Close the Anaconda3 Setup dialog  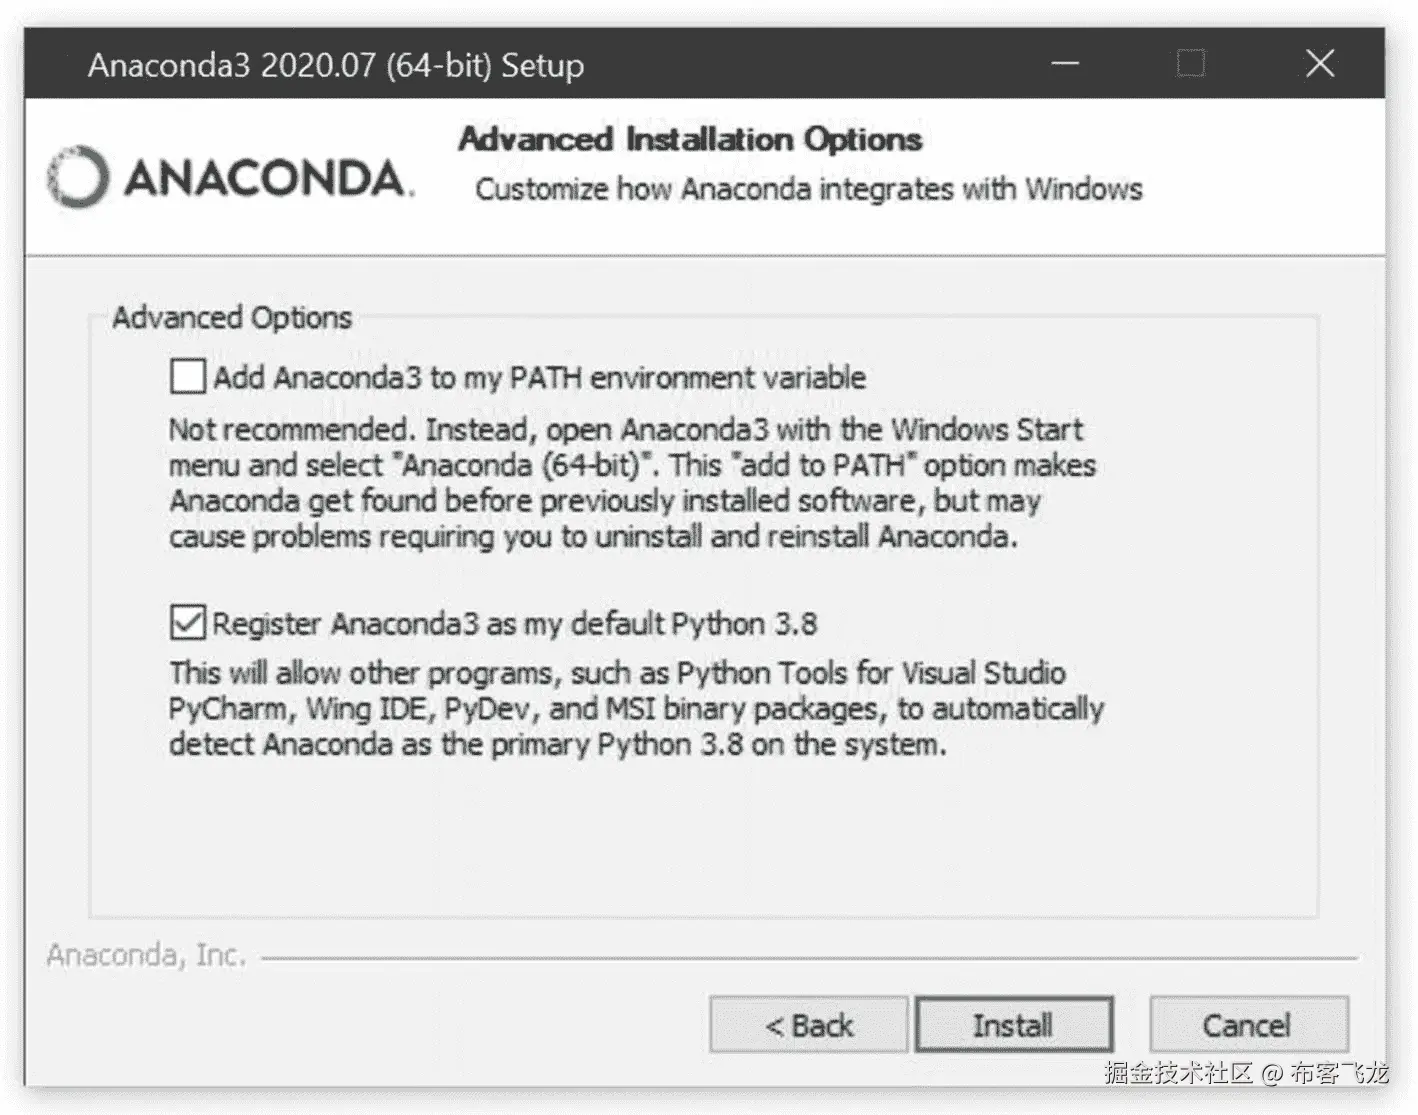pyautogui.click(x=1320, y=64)
